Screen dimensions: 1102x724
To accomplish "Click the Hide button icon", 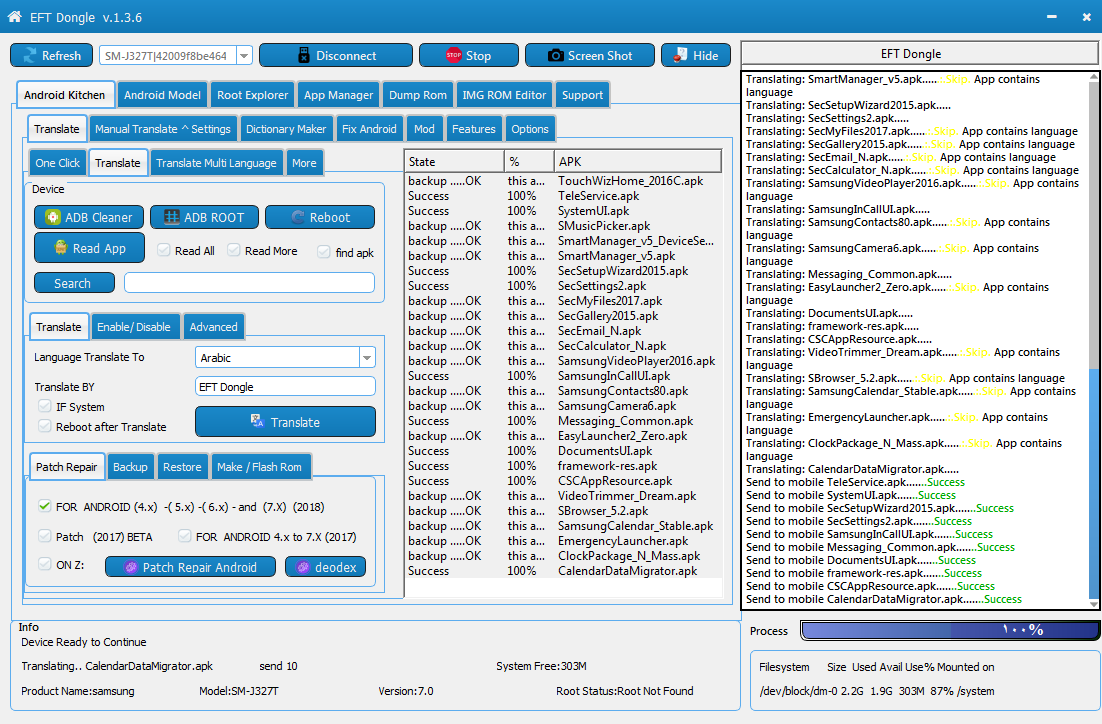I will pos(680,56).
